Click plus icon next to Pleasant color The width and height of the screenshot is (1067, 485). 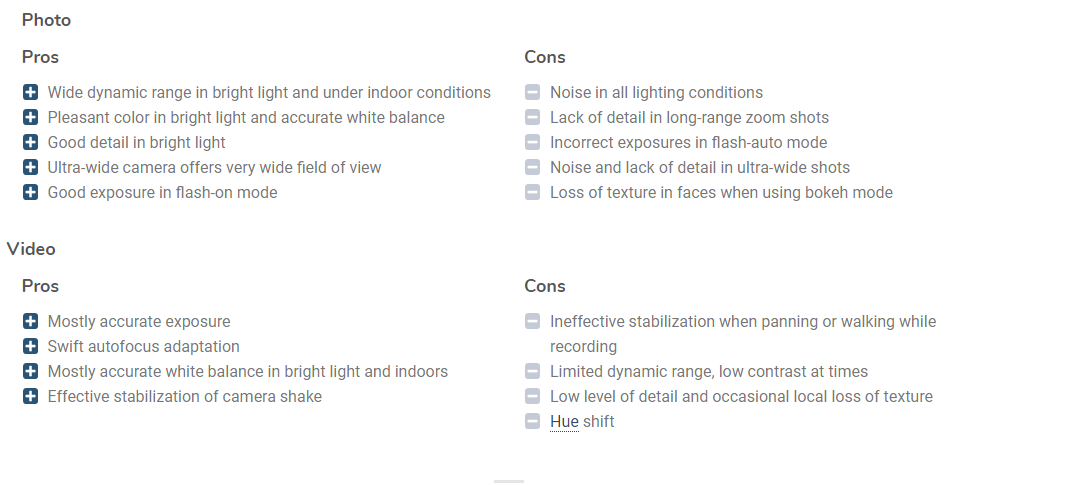tap(30, 117)
